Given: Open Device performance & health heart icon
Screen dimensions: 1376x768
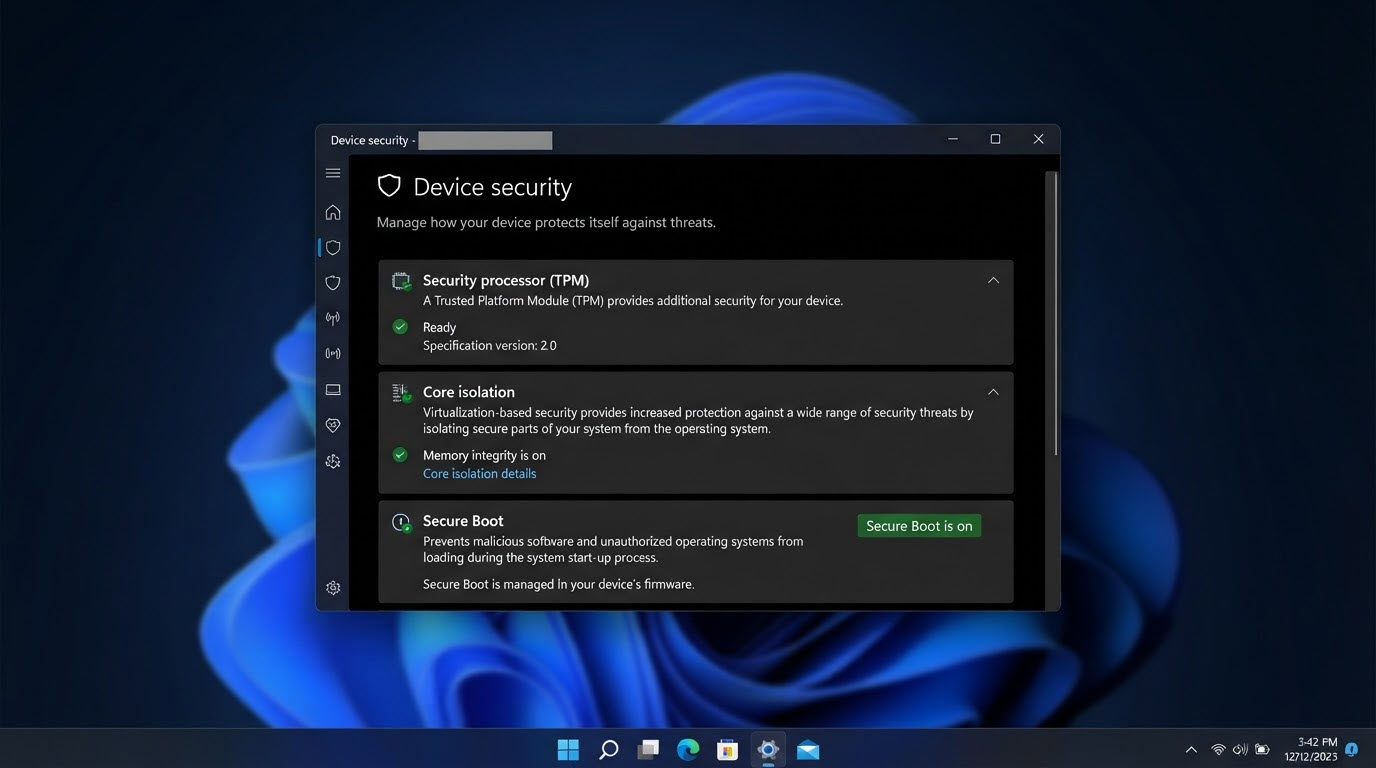Looking at the screenshot, I should coord(333,425).
